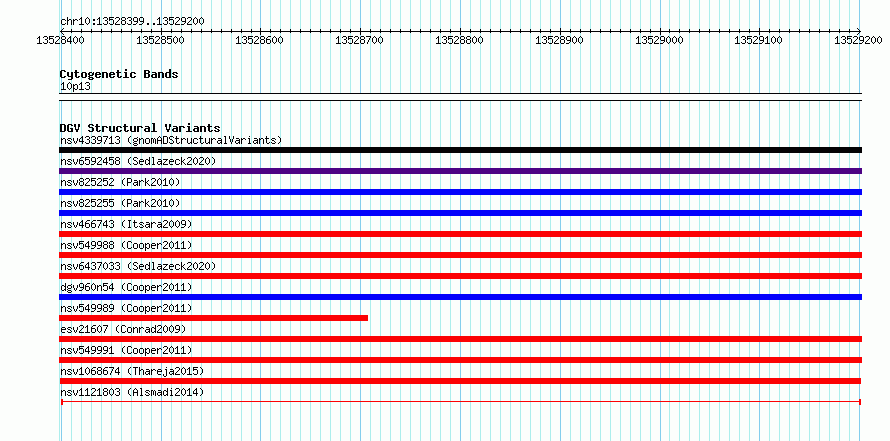This screenshot has height=441, width=890.
Task: Open the red nsv549988 variant bar
Action: [x=460, y=255]
